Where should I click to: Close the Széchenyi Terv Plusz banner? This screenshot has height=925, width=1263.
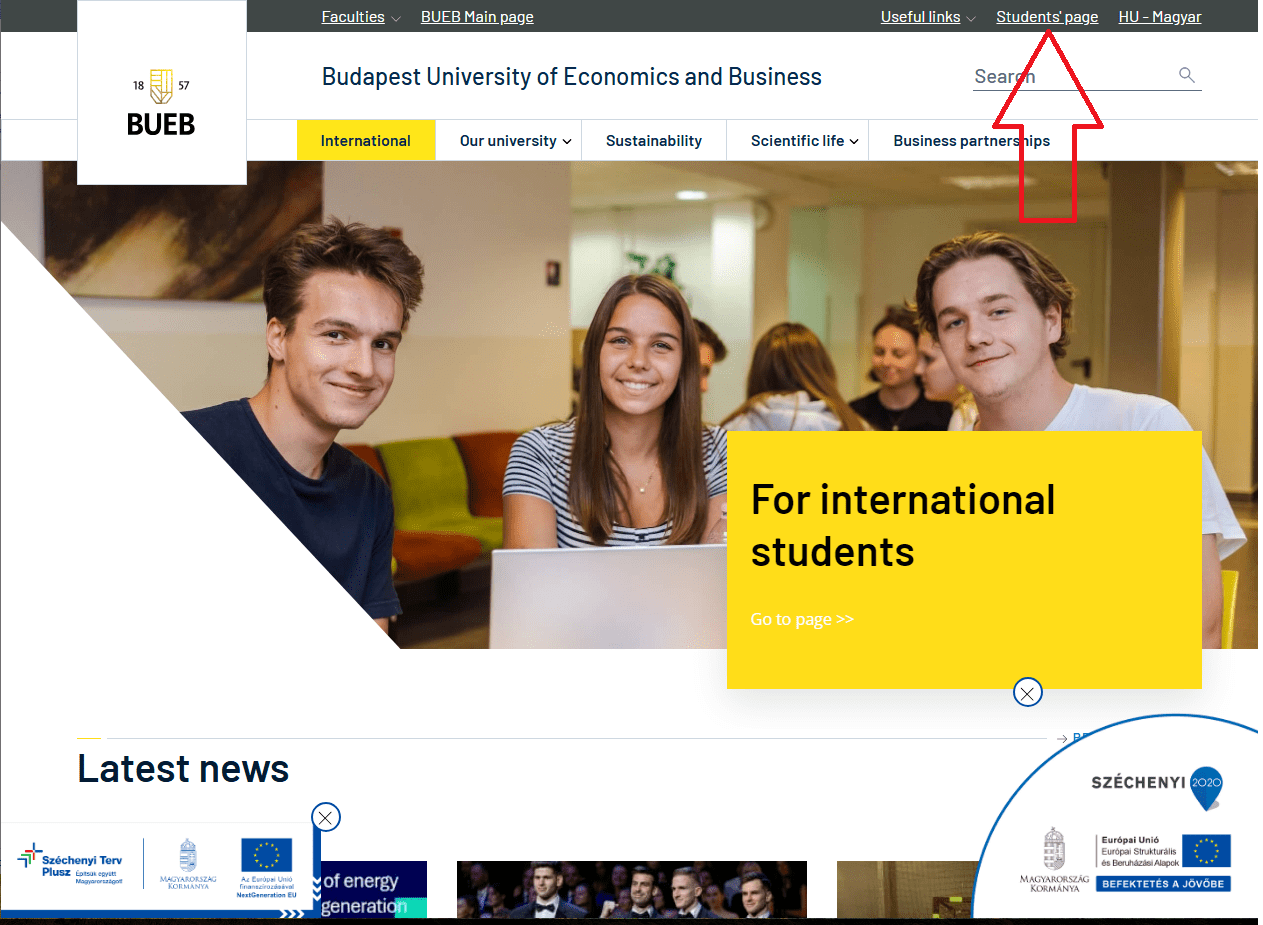click(326, 817)
